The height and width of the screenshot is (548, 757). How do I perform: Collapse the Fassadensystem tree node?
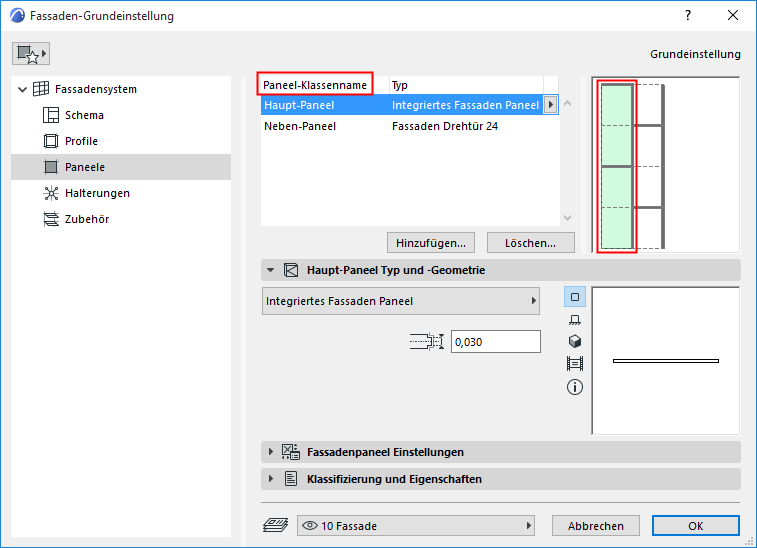(22, 89)
